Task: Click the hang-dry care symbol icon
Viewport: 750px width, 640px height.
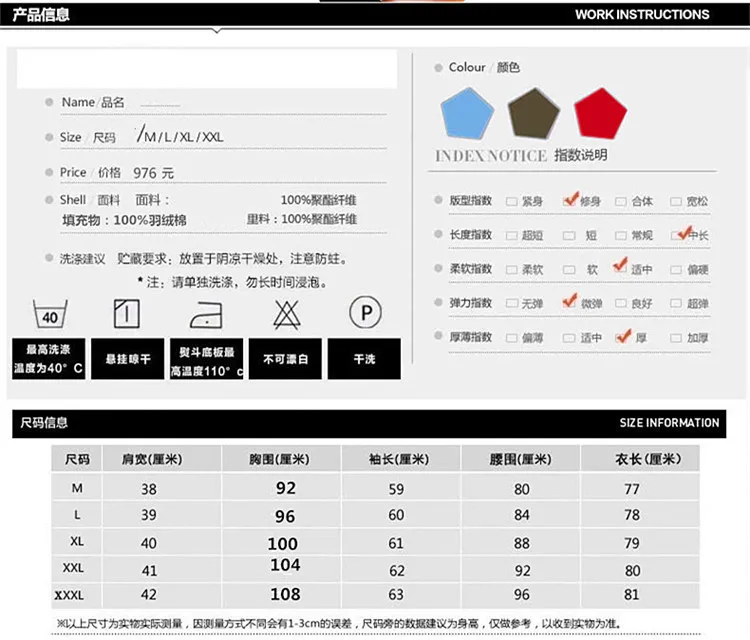Action: (127, 314)
